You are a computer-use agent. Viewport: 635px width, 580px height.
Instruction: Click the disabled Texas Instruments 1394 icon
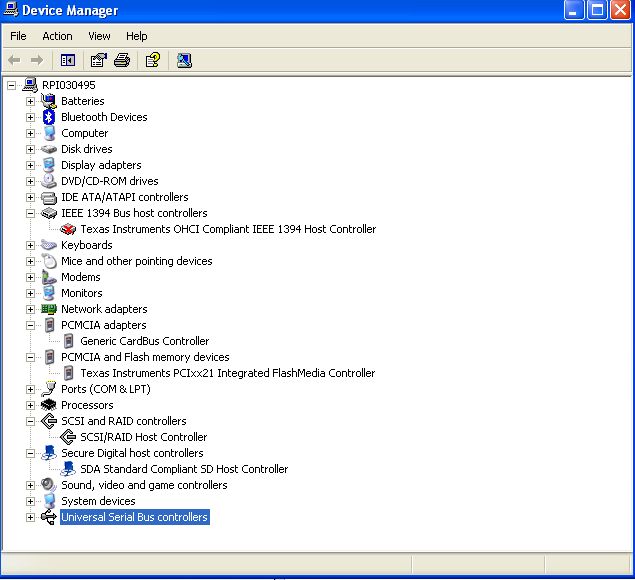[68, 229]
